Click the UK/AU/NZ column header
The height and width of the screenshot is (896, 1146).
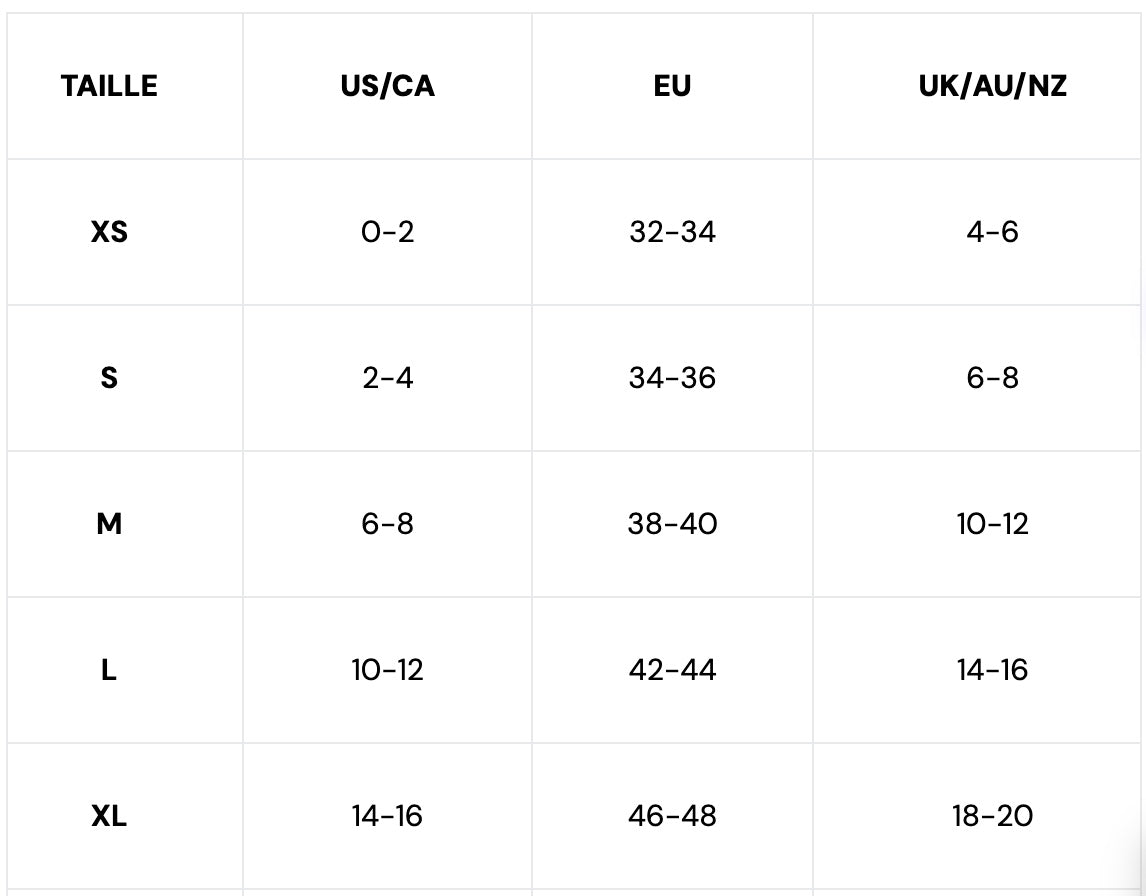pos(992,86)
